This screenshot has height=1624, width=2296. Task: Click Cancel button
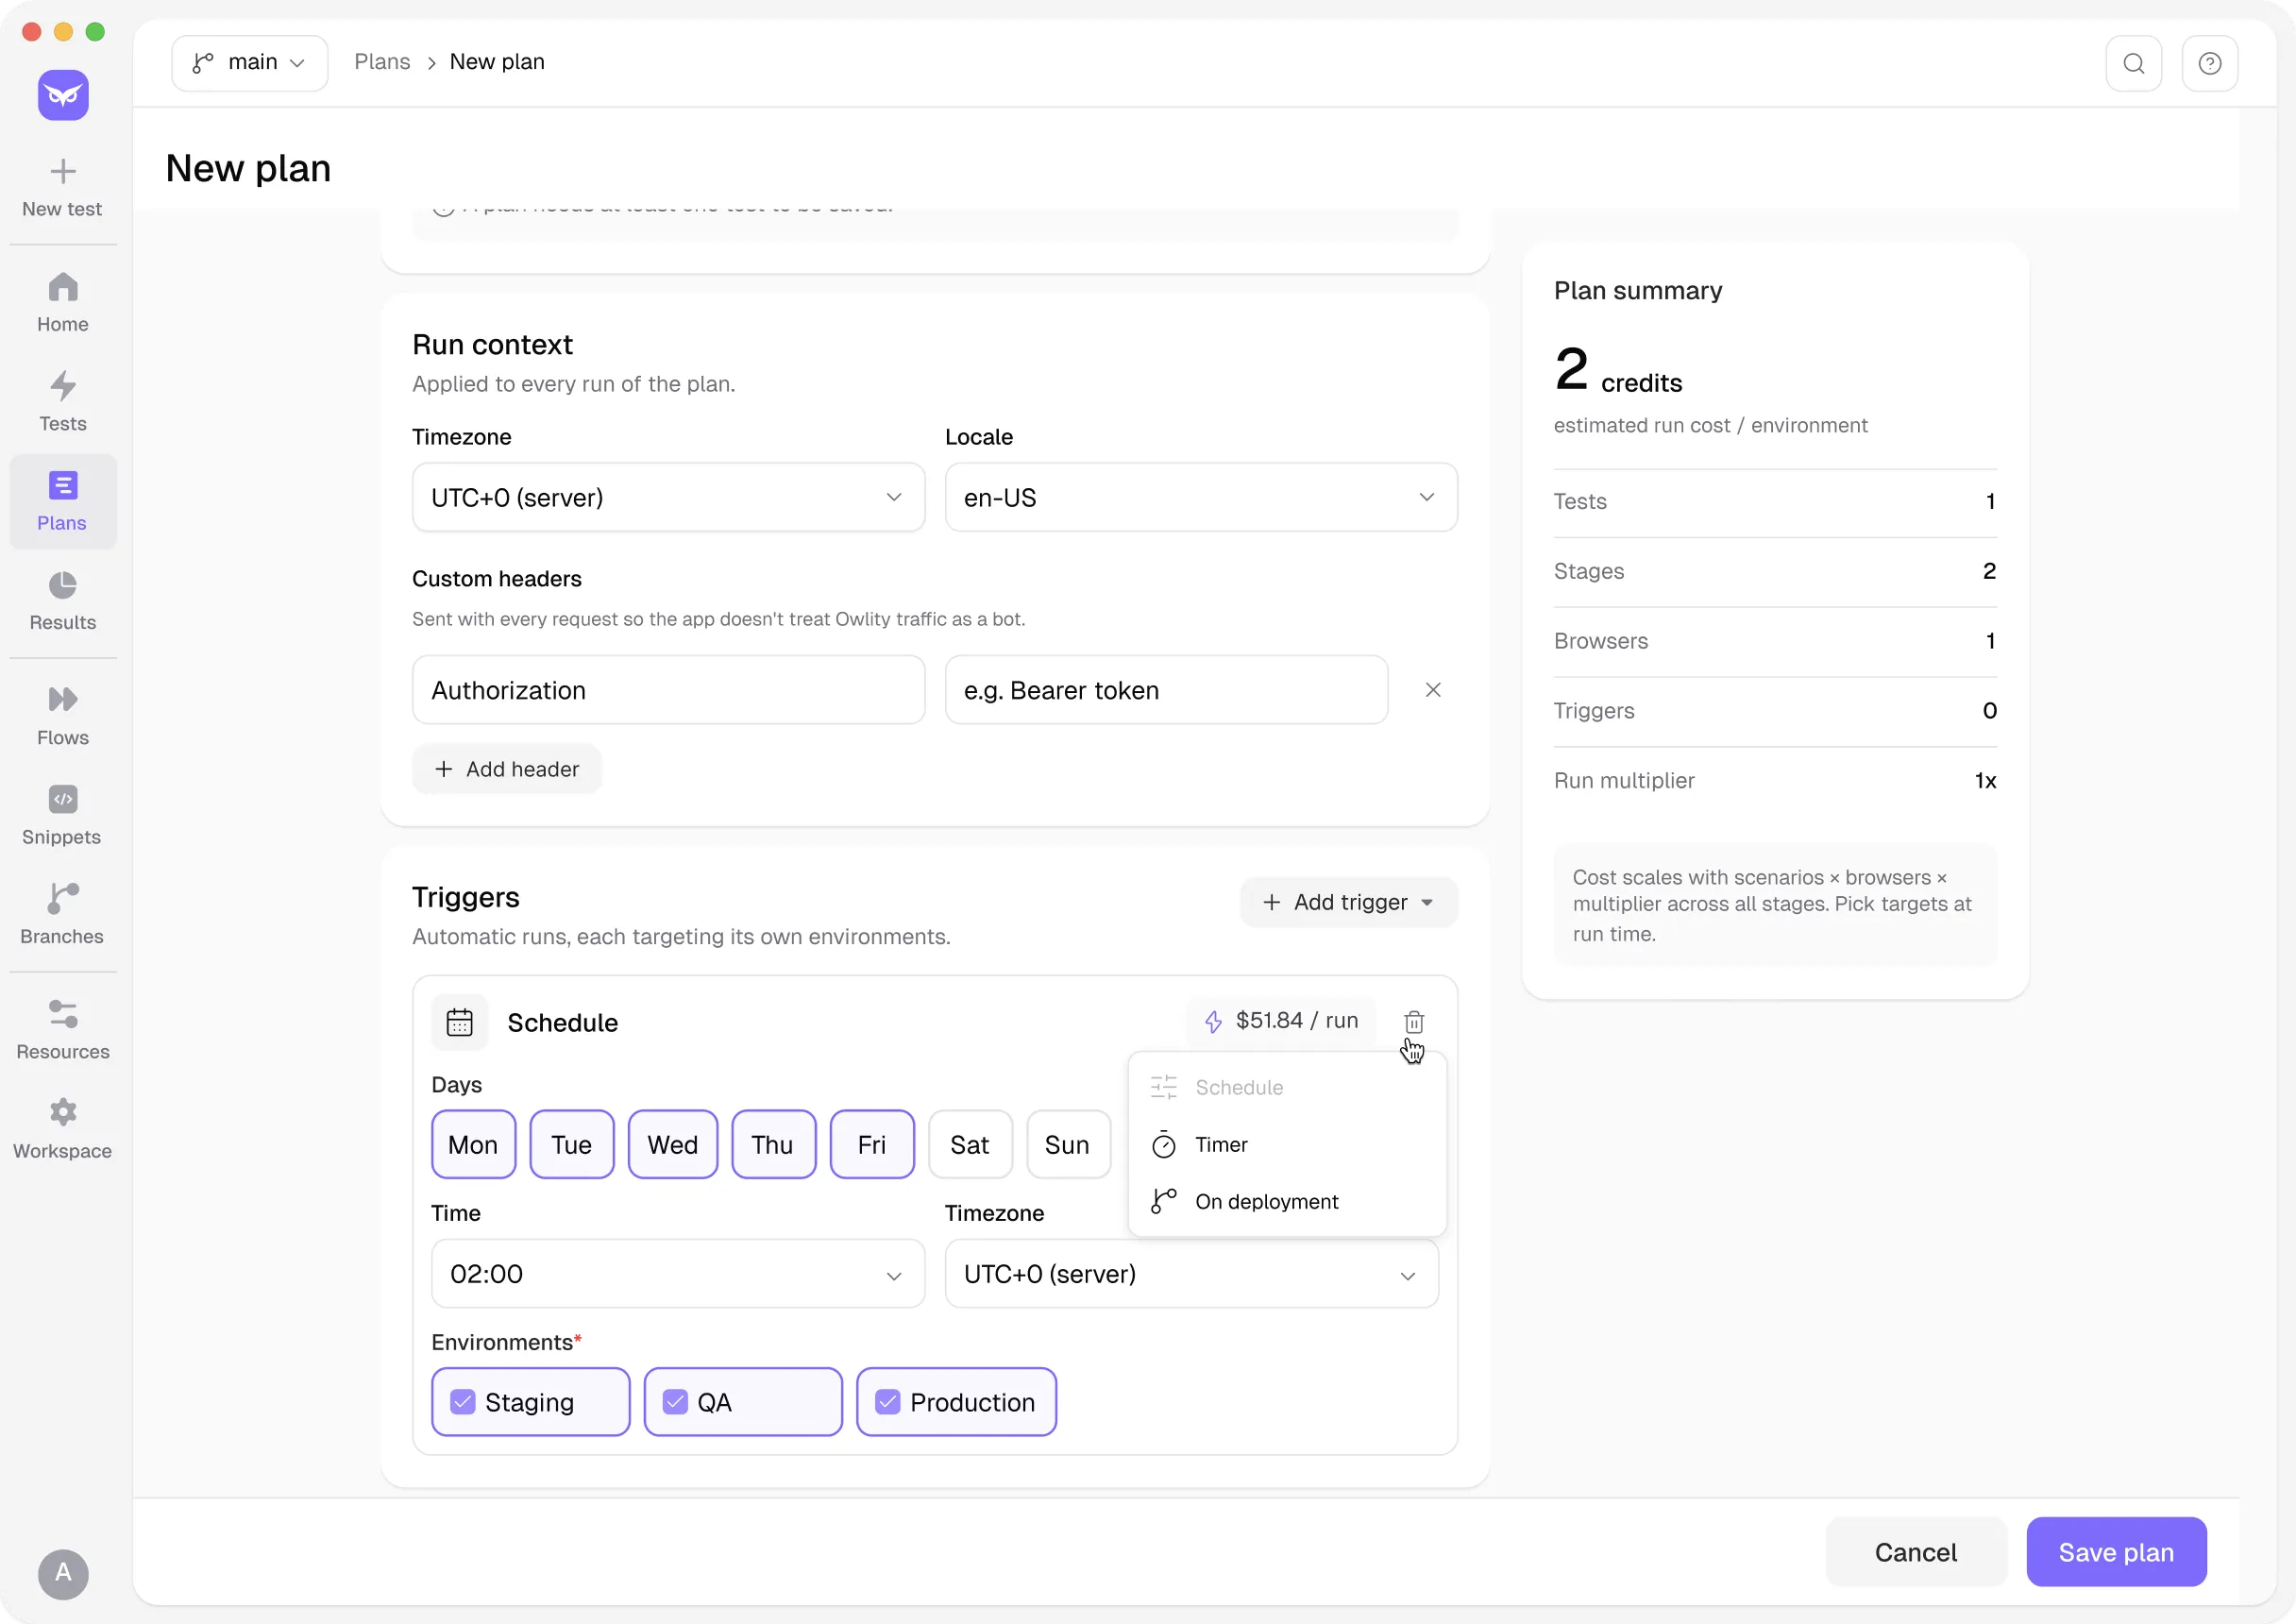point(1916,1552)
